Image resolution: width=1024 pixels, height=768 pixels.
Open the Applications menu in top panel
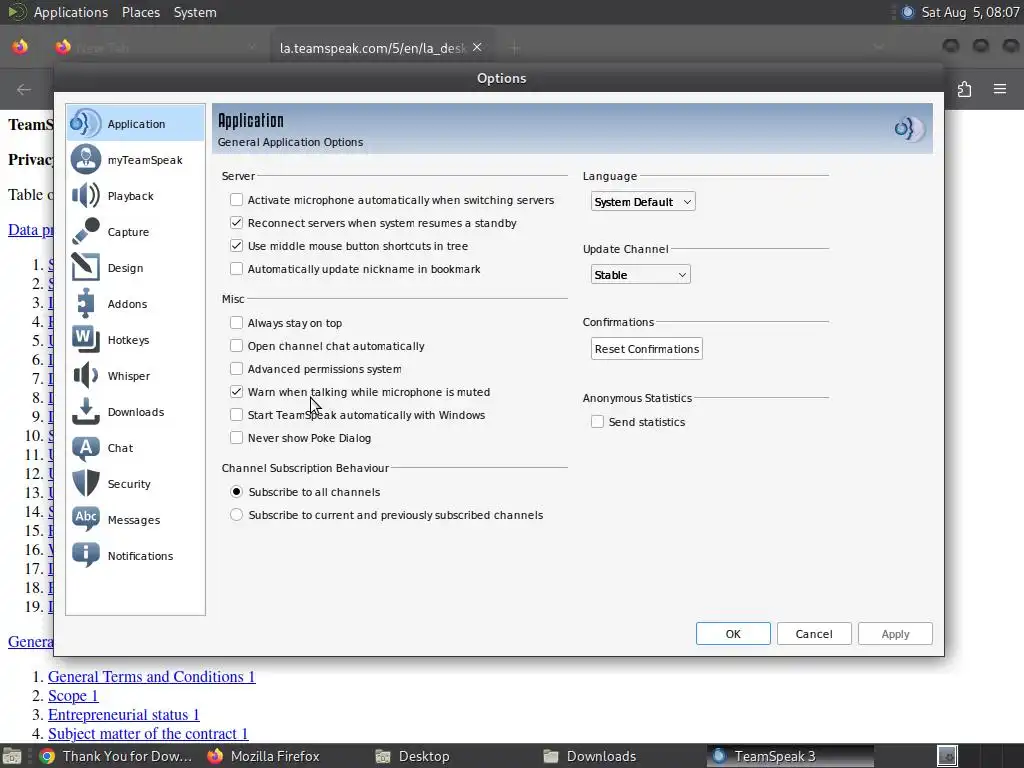[71, 12]
